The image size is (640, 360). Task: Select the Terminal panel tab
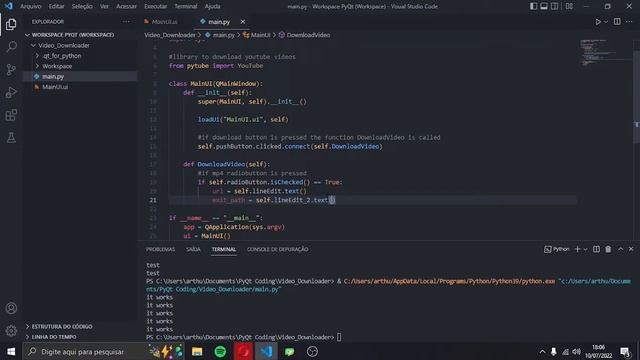[x=224, y=249]
